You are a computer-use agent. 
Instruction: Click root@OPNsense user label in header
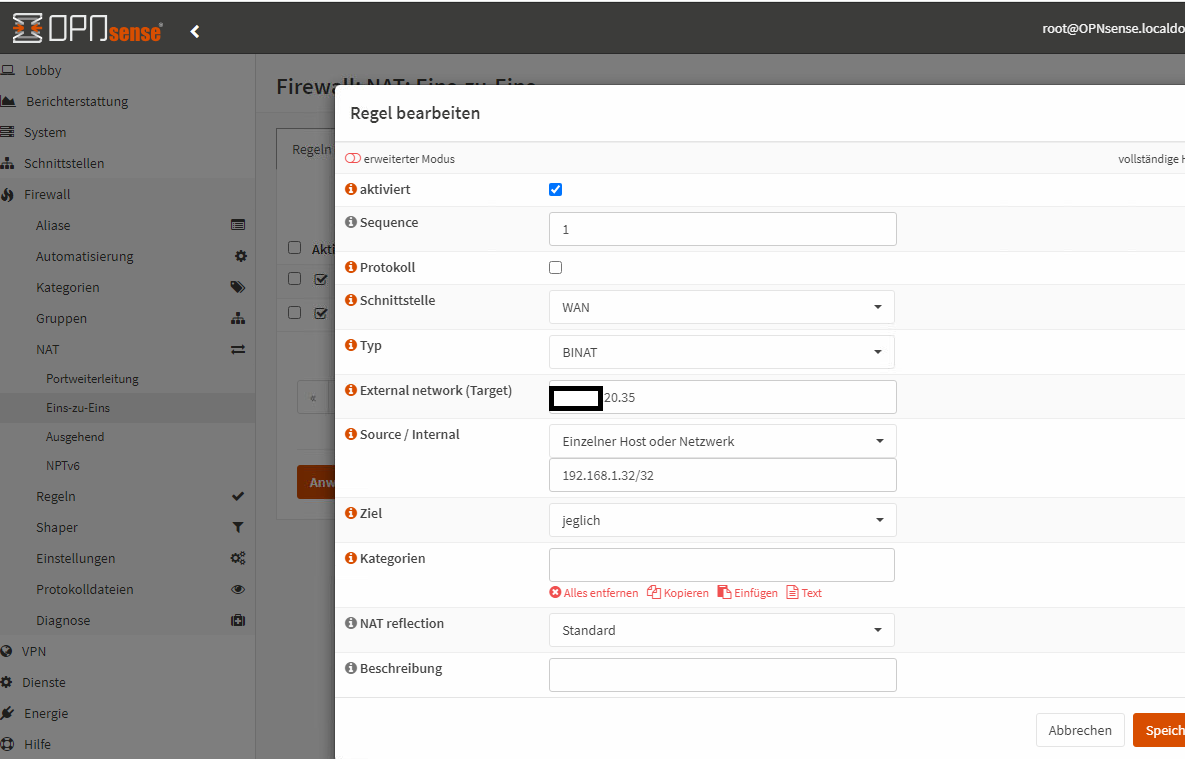click(x=1113, y=29)
